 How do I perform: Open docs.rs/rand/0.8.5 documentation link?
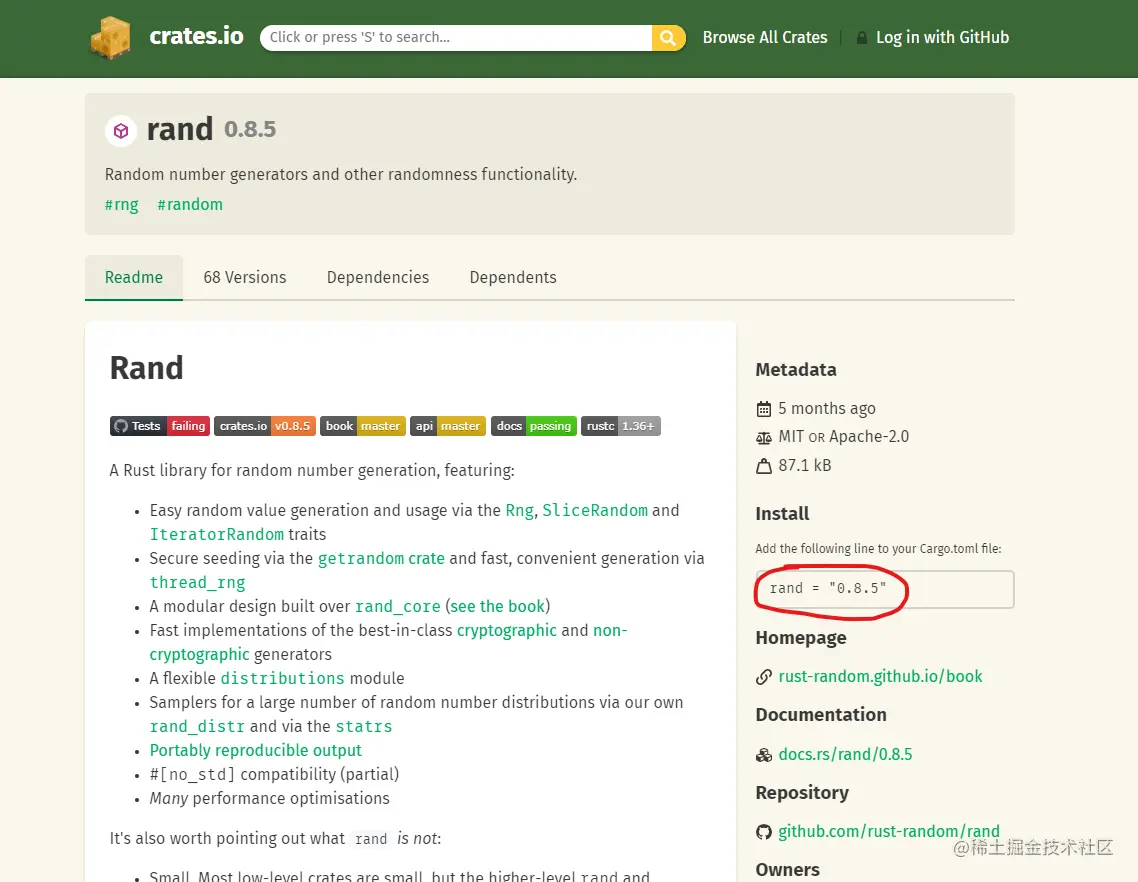point(846,754)
